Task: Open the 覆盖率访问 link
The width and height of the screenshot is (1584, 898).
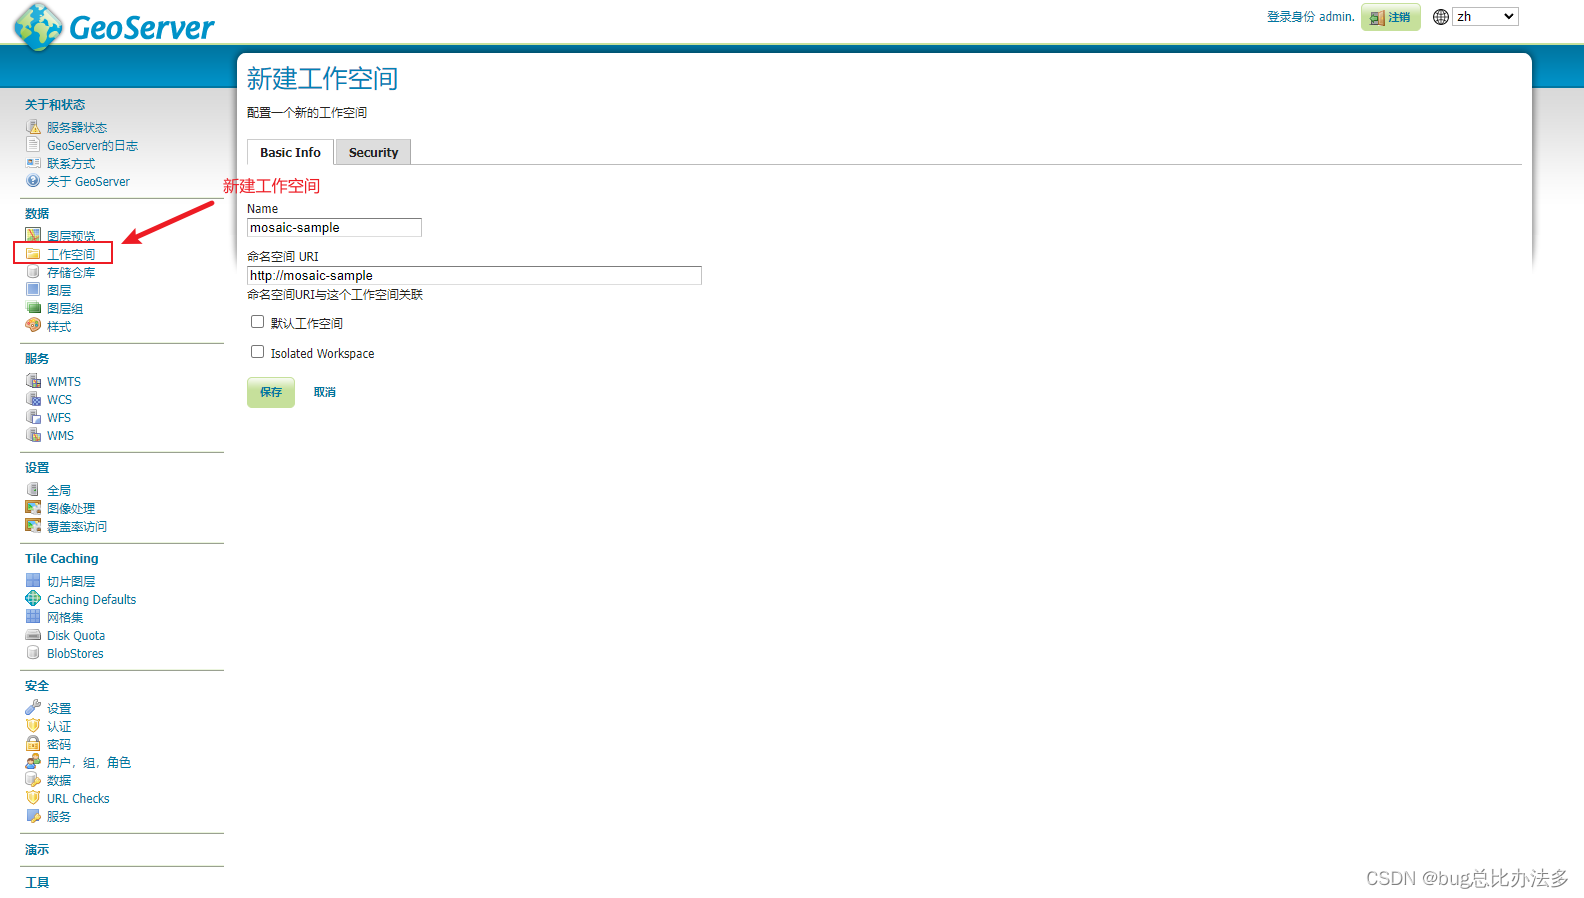Action: click(x=77, y=526)
